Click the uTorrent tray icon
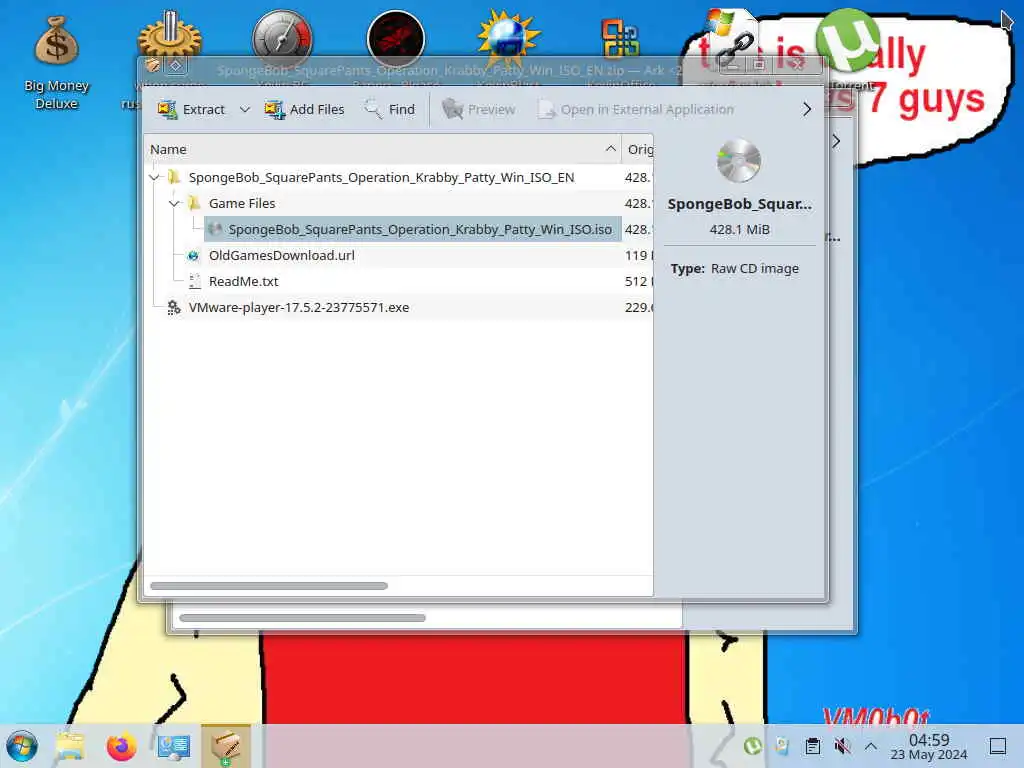This screenshot has width=1024, height=768. tap(752, 746)
